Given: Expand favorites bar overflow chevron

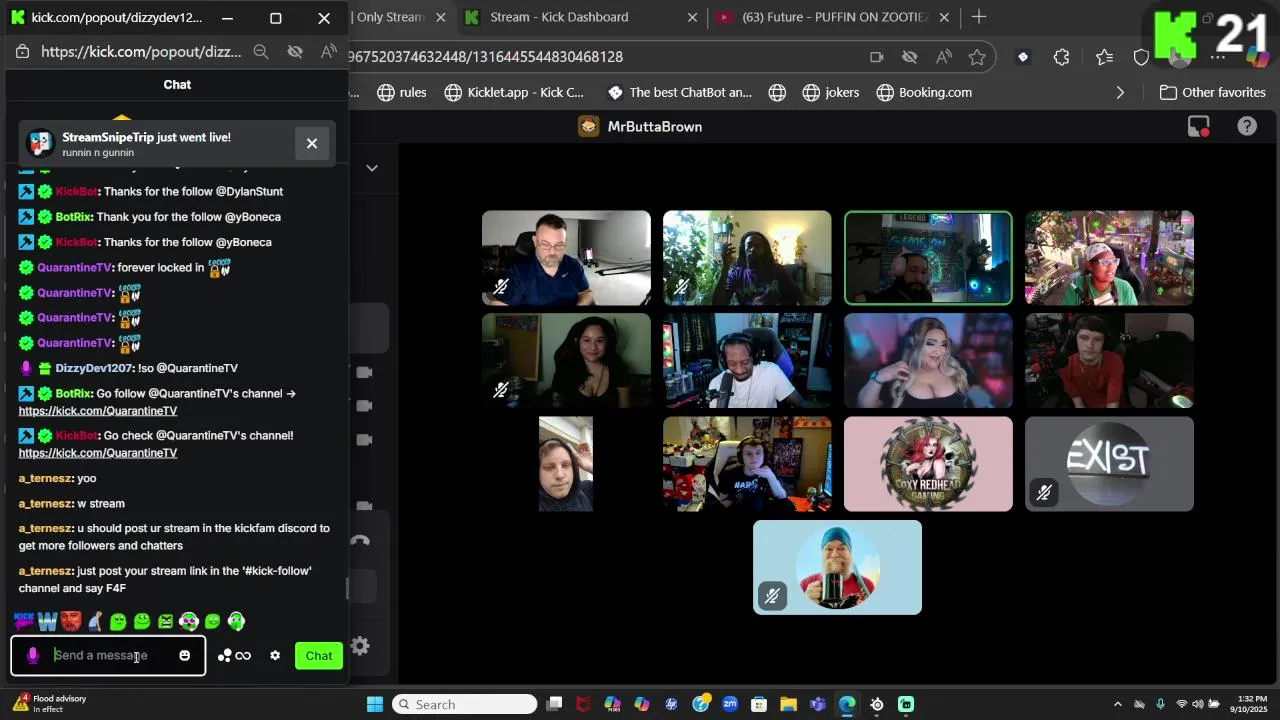Looking at the screenshot, I should 1120,92.
